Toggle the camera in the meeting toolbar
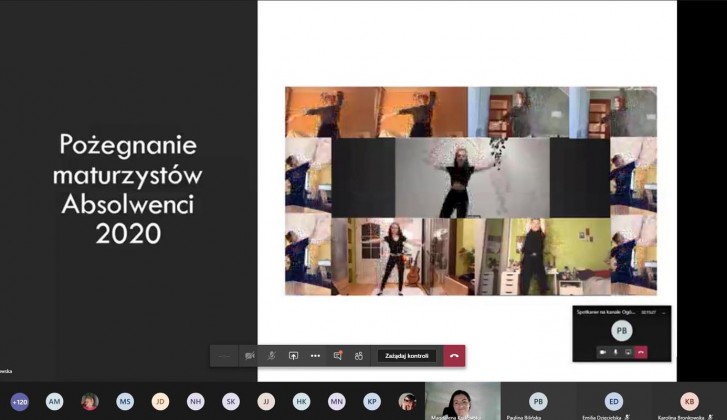Image resolution: width=727 pixels, height=420 pixels. (249, 355)
